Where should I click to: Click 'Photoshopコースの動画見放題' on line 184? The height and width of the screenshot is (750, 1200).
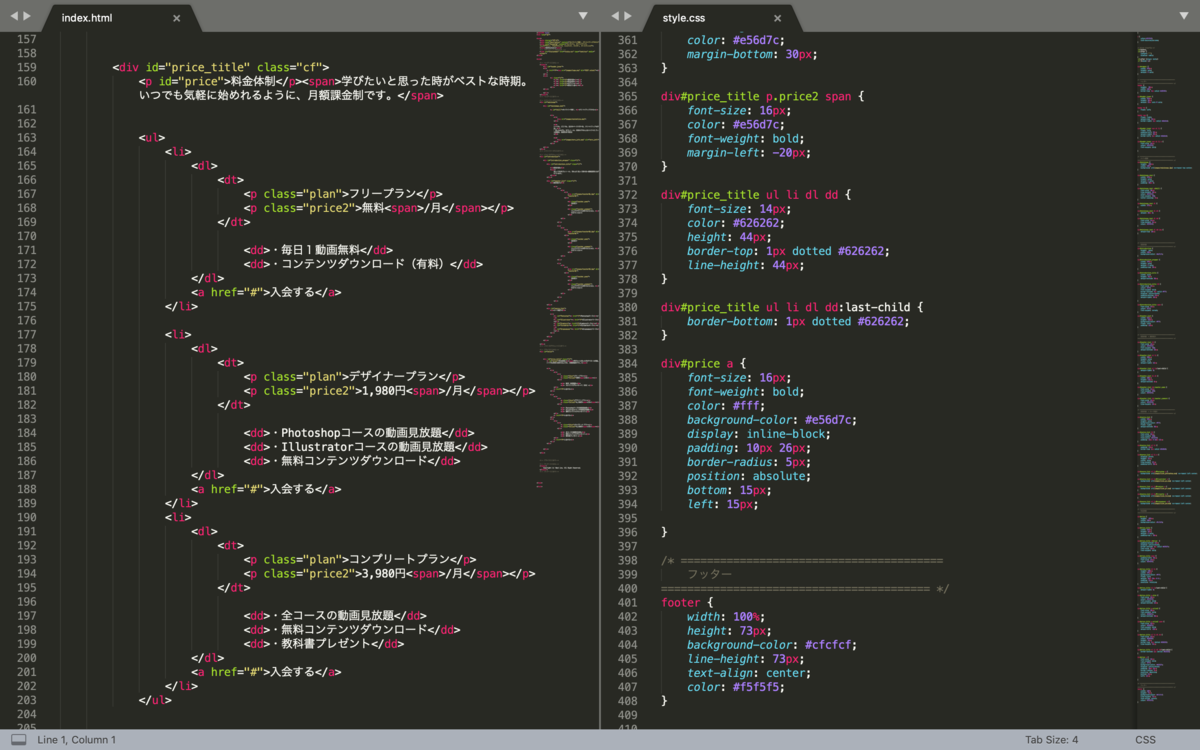click(x=361, y=433)
